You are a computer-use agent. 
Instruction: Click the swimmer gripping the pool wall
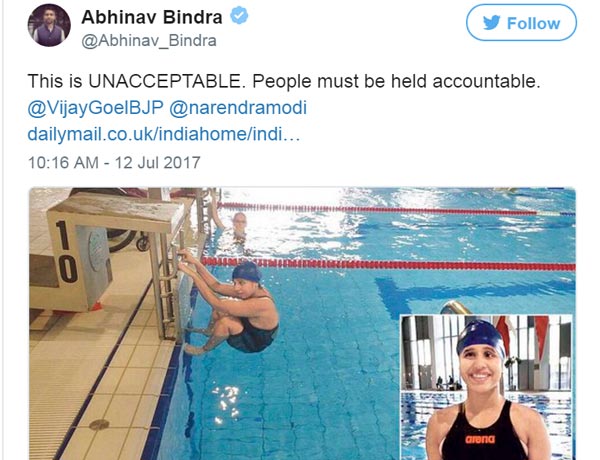click(x=232, y=304)
